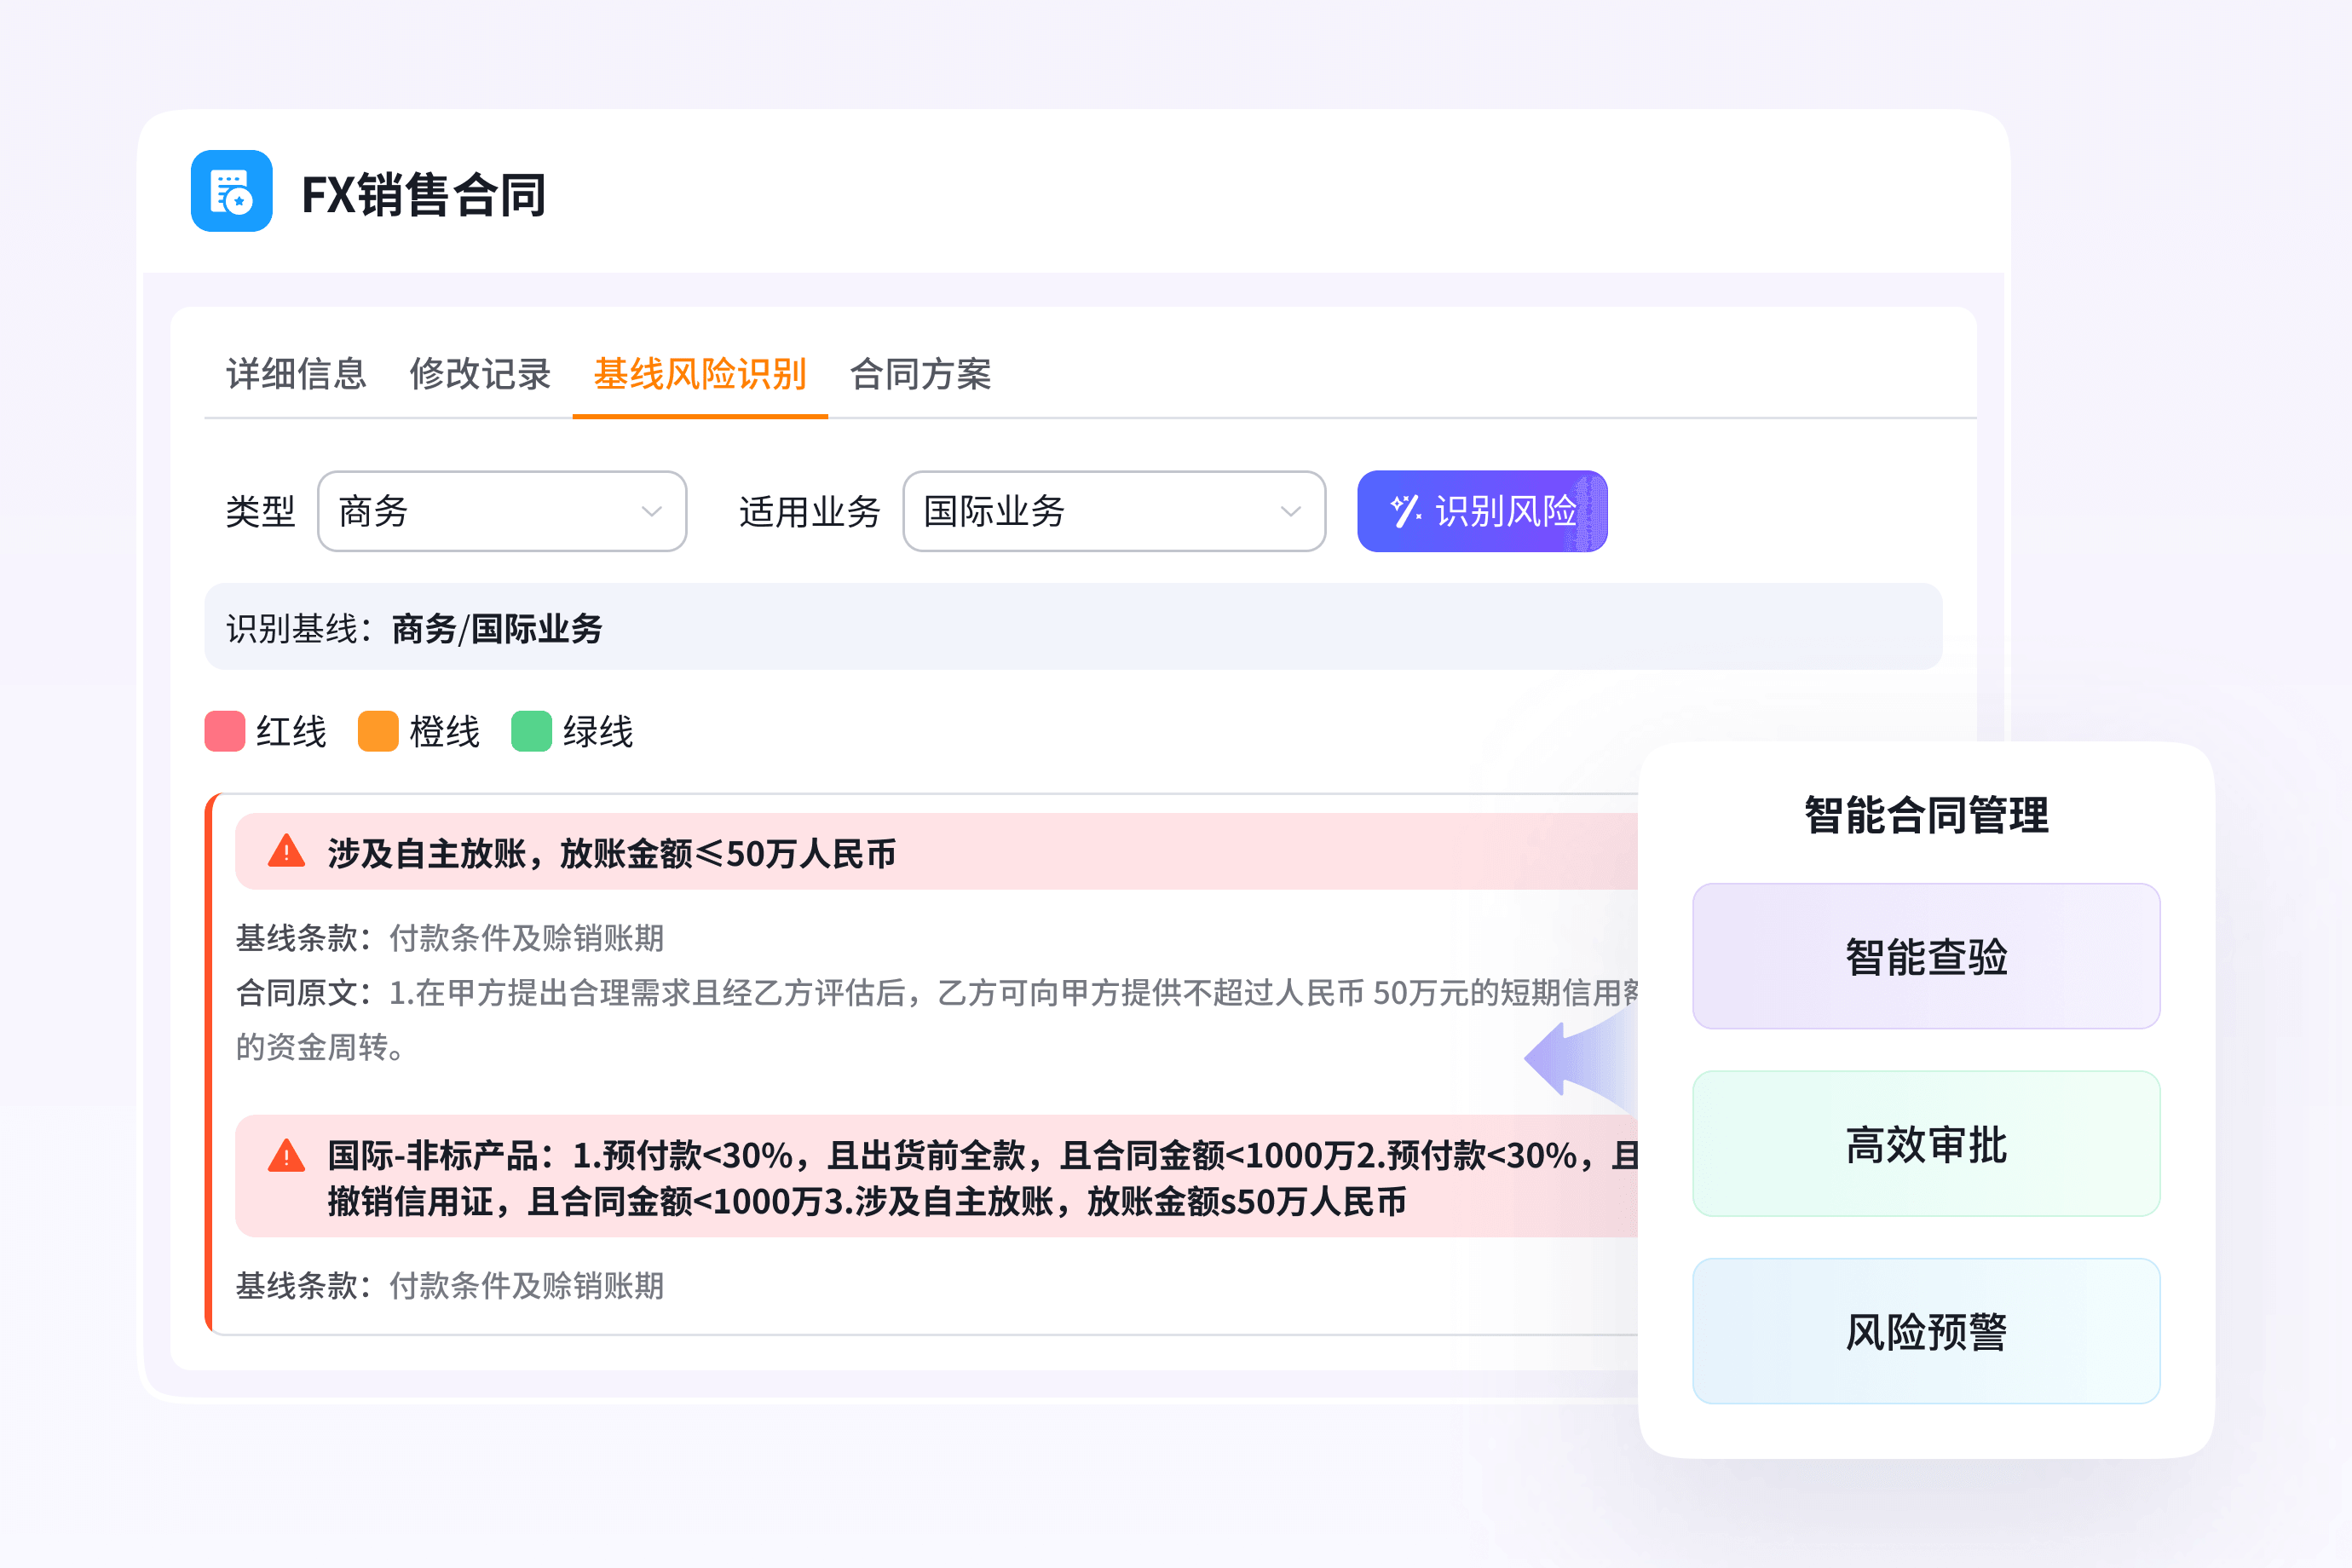2352x1568 pixels.
Task: Click the green 绿线 color swatch
Action: tap(531, 730)
